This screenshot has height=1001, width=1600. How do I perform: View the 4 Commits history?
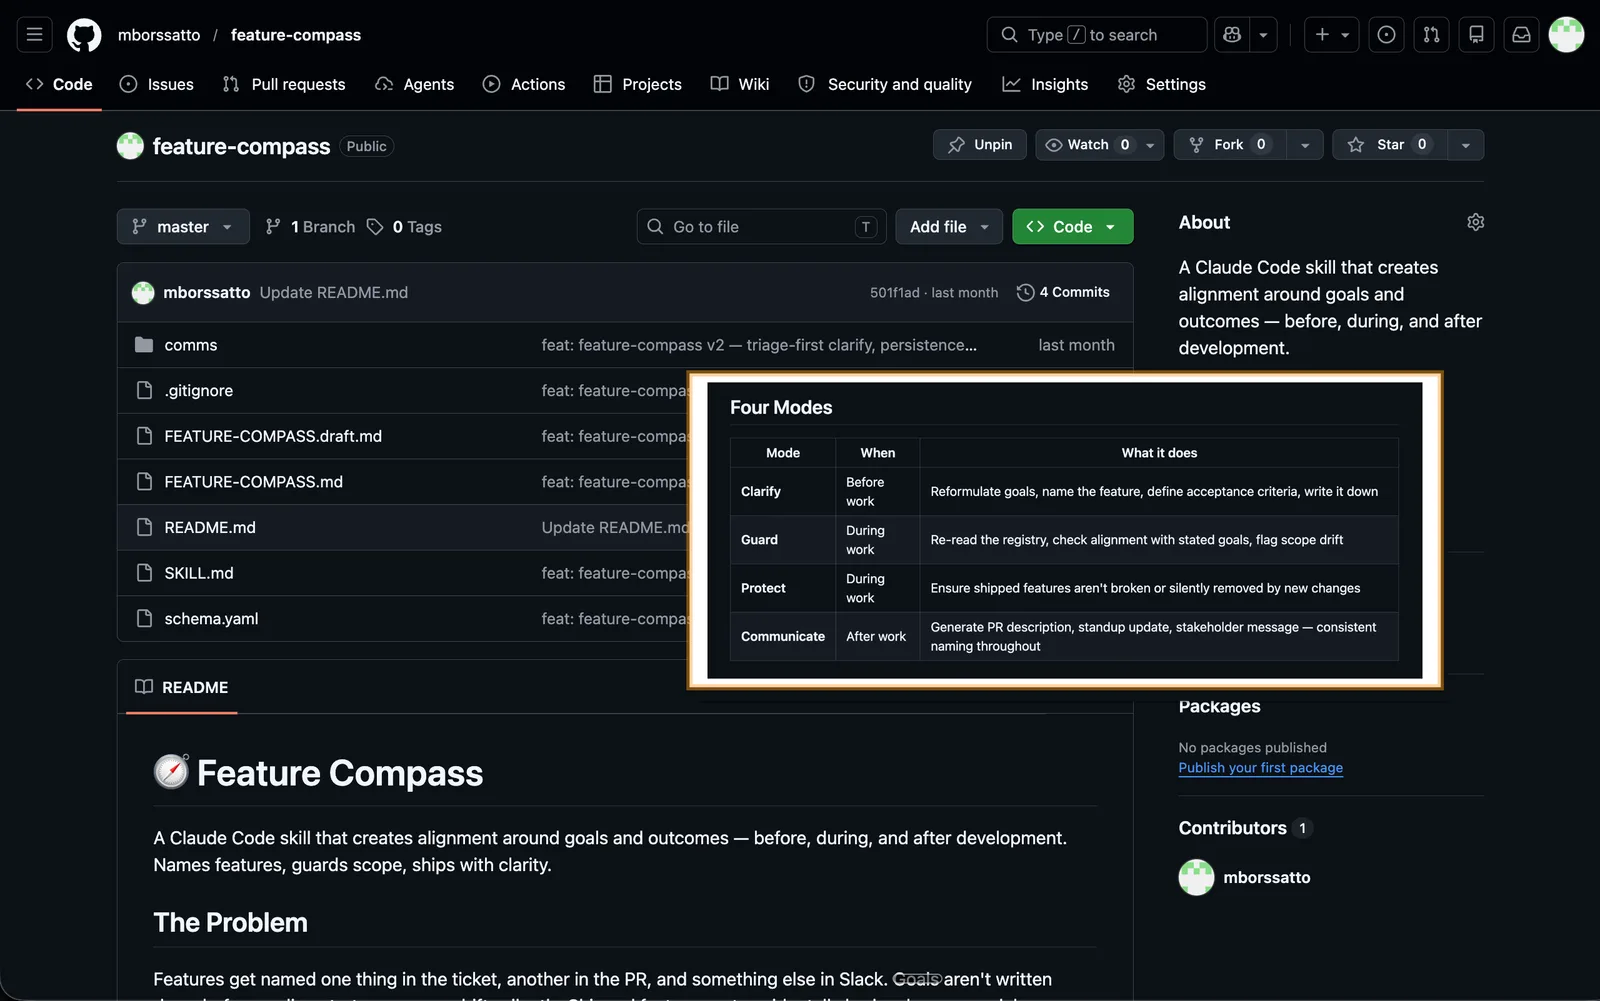tap(1063, 292)
